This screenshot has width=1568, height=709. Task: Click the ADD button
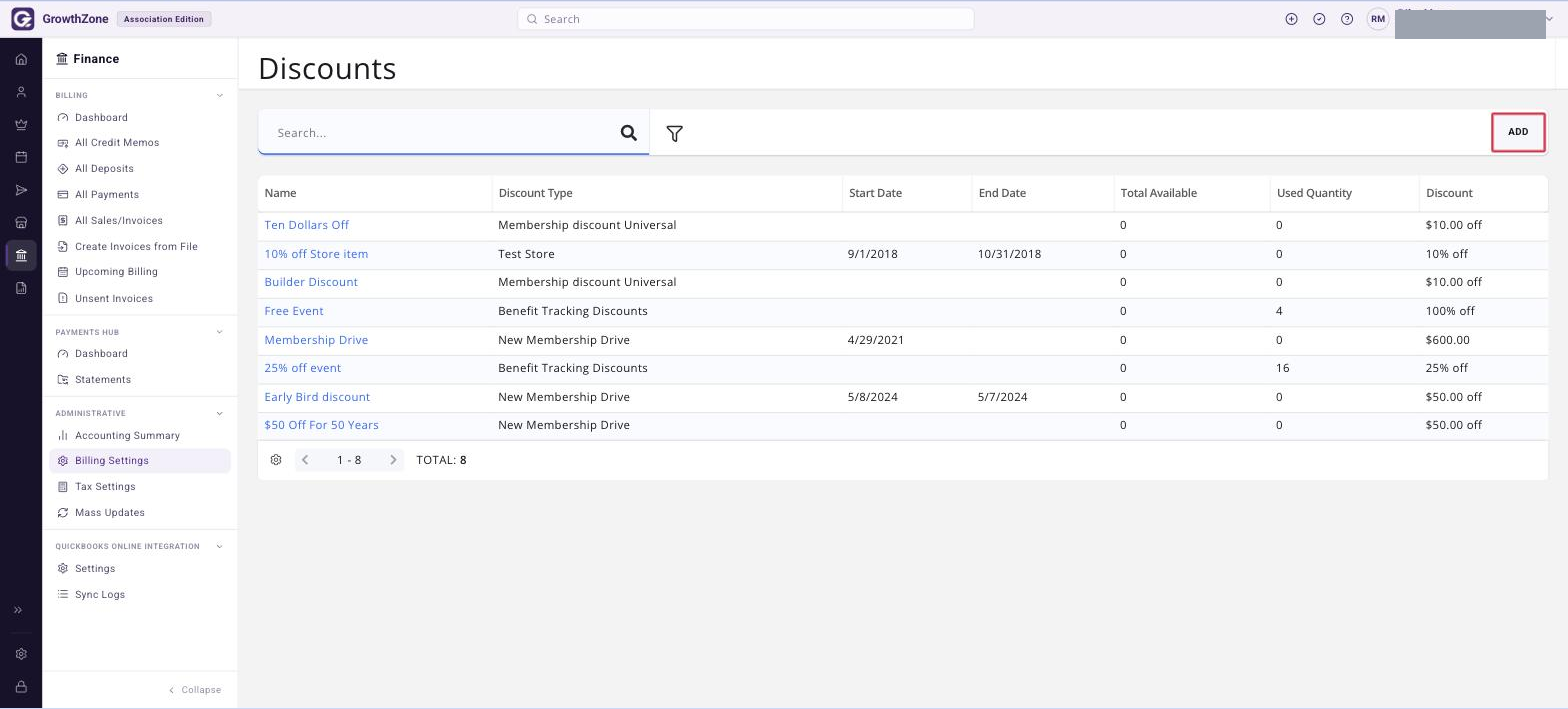(x=1518, y=132)
